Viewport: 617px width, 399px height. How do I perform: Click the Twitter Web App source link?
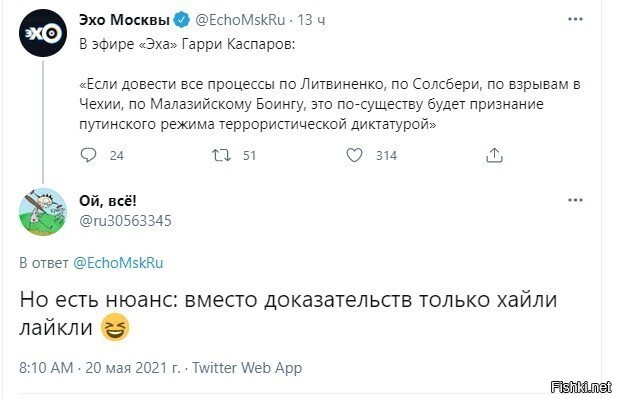click(247, 368)
